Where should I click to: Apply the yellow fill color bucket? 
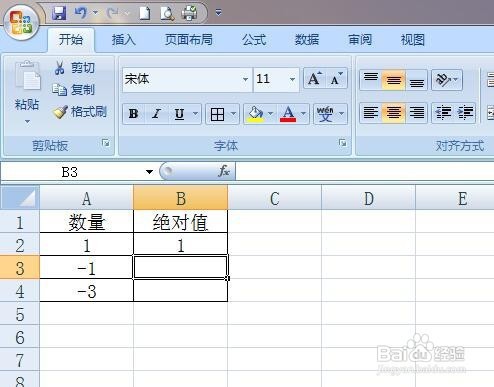pos(255,114)
